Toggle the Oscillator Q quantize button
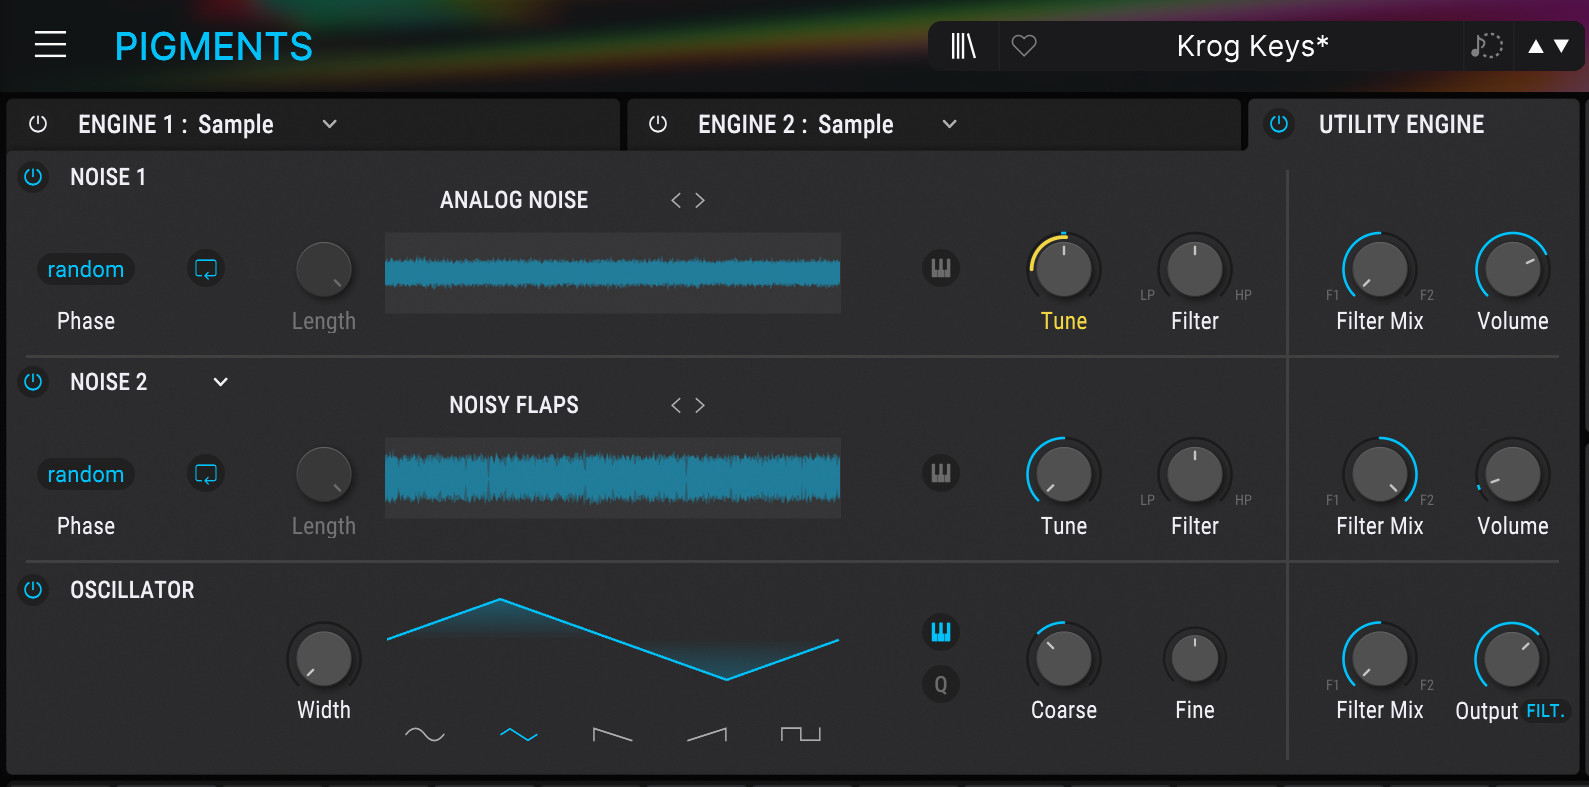Screen dimensions: 1589x787 click(941, 685)
